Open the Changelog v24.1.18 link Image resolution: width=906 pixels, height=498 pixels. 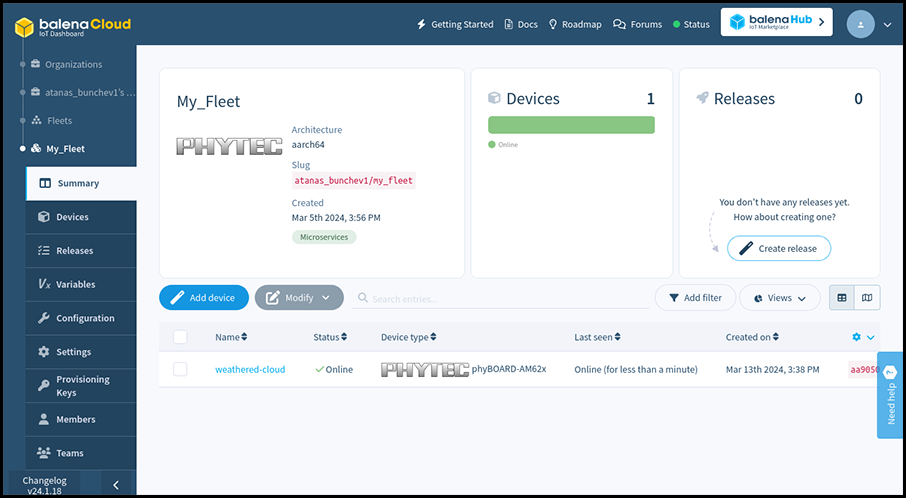point(44,485)
